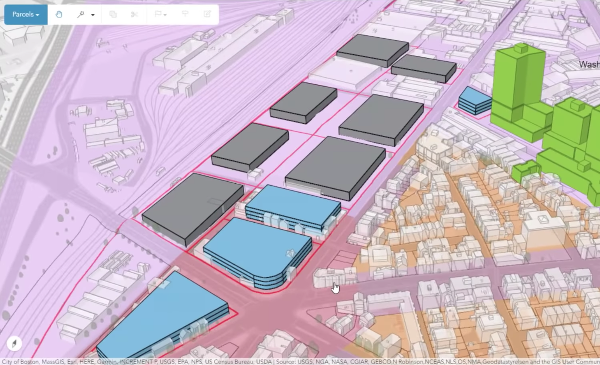Open the flag tool dropdown
Viewport: 600px width, 365px height.
tap(160, 15)
